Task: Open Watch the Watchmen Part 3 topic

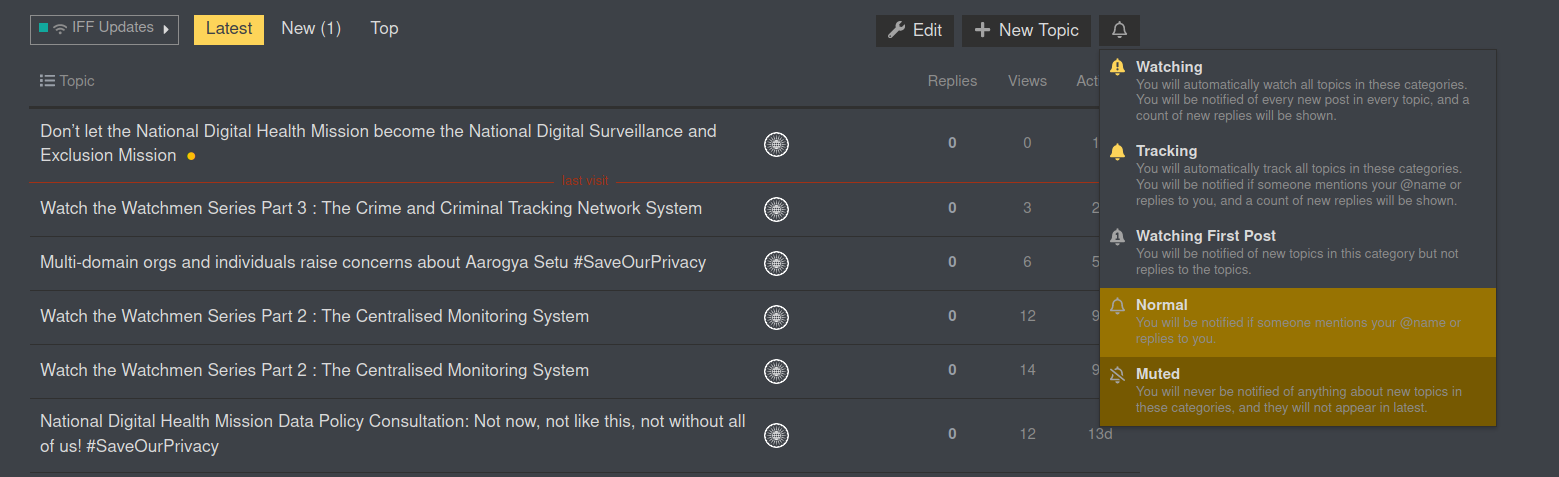Action: [x=371, y=209]
